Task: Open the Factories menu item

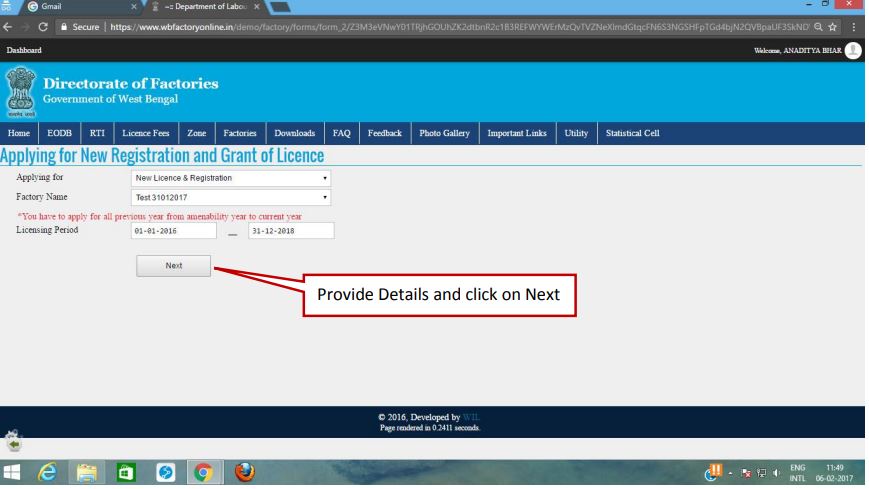Action: pos(240,134)
